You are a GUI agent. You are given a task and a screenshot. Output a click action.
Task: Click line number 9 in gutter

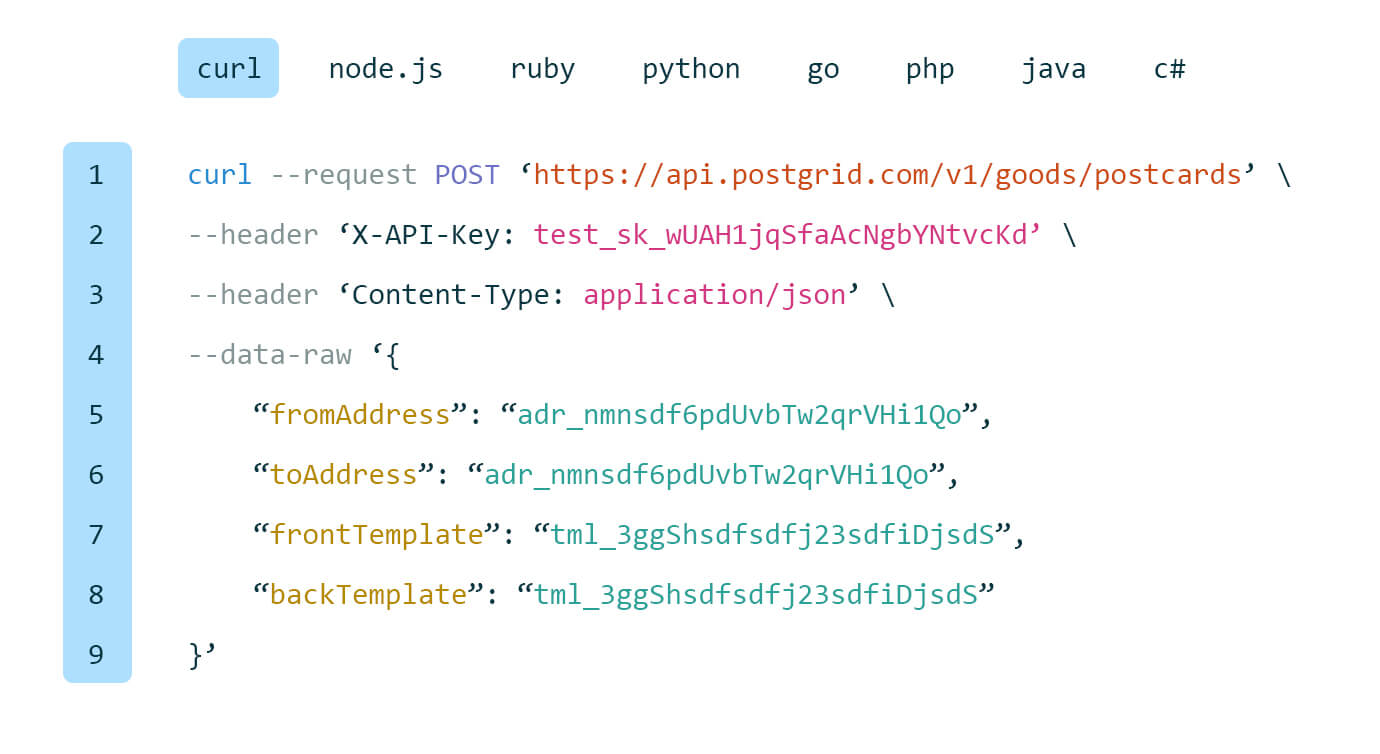[x=96, y=654]
